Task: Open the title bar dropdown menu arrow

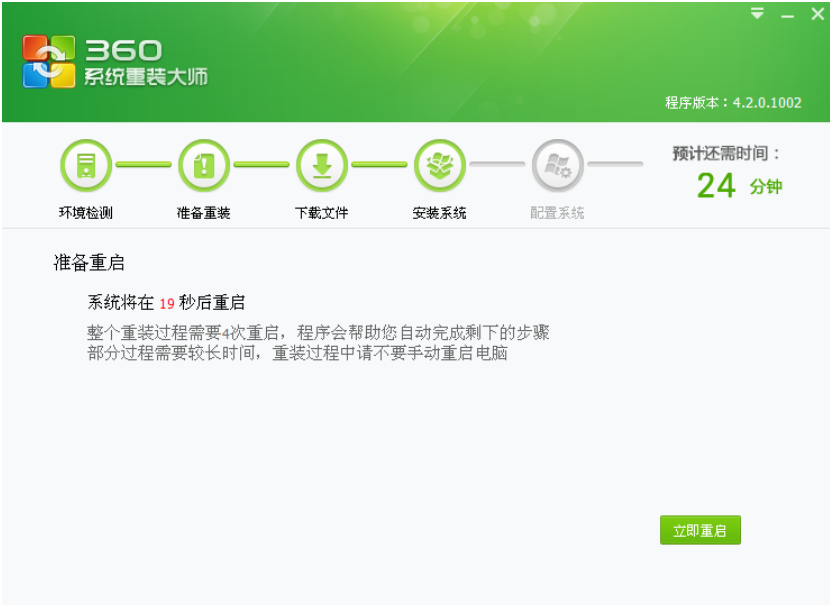Action: [757, 14]
